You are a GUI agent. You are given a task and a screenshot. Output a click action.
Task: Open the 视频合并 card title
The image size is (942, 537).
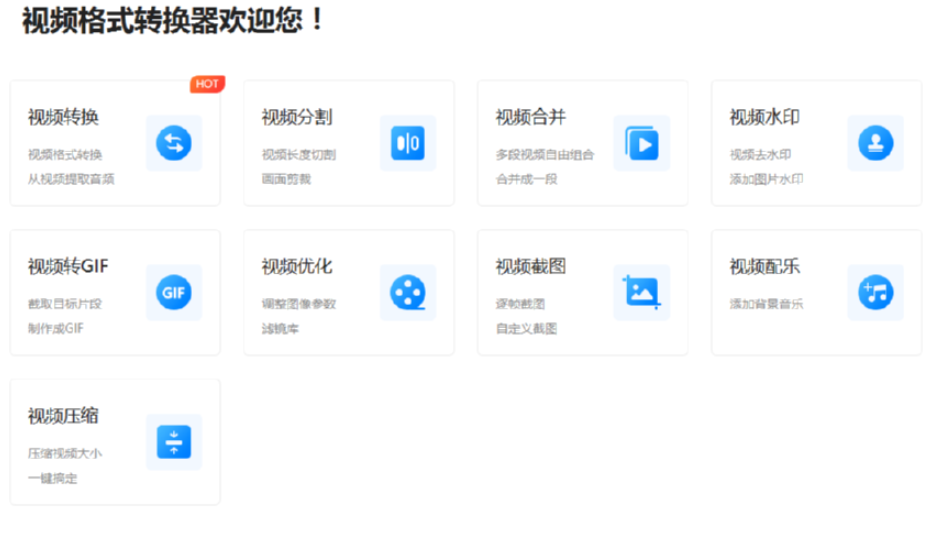coord(530,117)
